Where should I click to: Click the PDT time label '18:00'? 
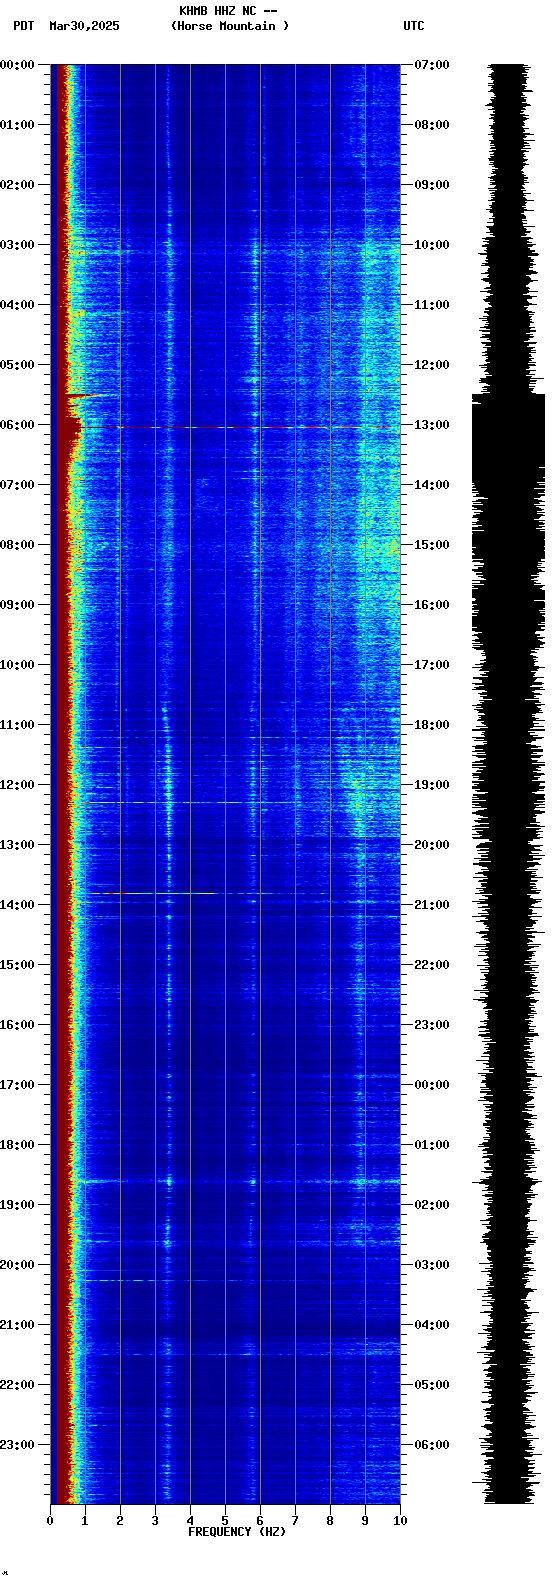click(x=17, y=1145)
